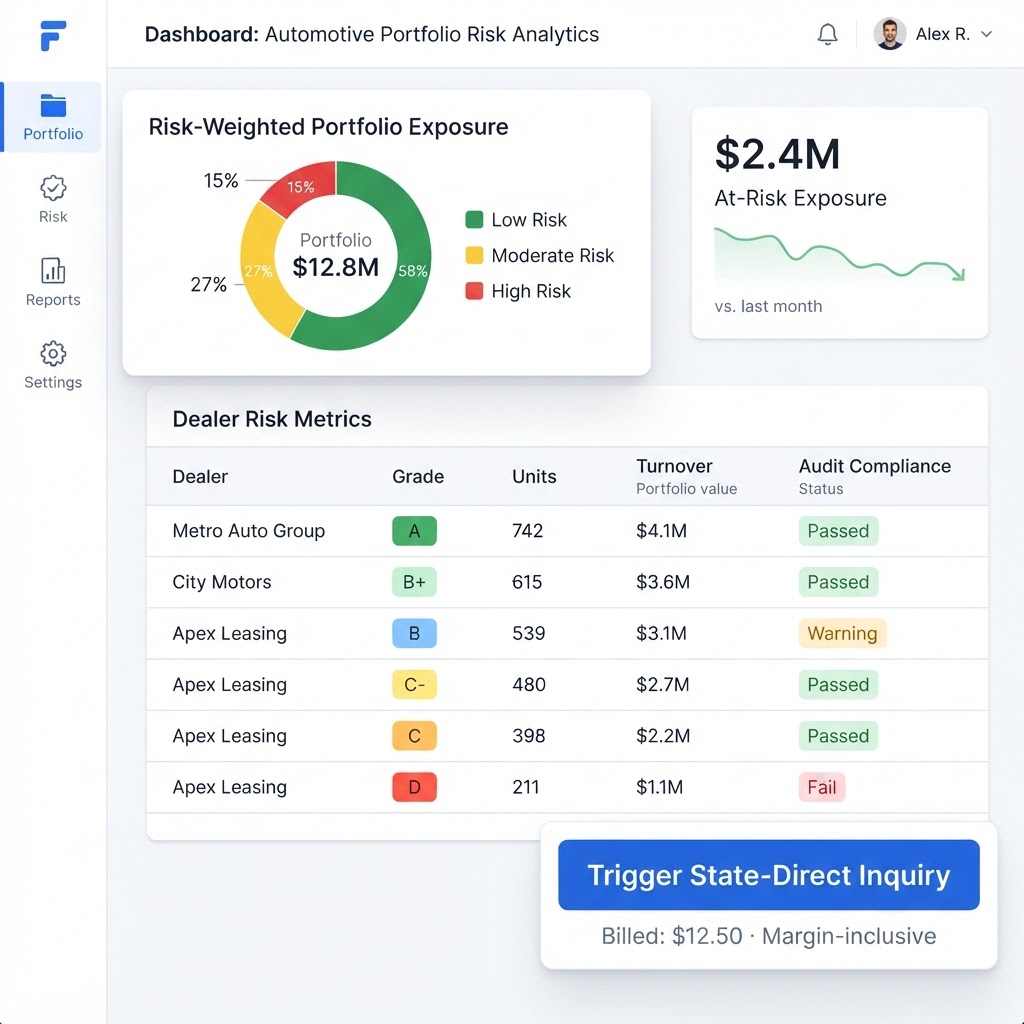Click Alex R. profile avatar
Viewport: 1024px width, 1024px height.
889,34
